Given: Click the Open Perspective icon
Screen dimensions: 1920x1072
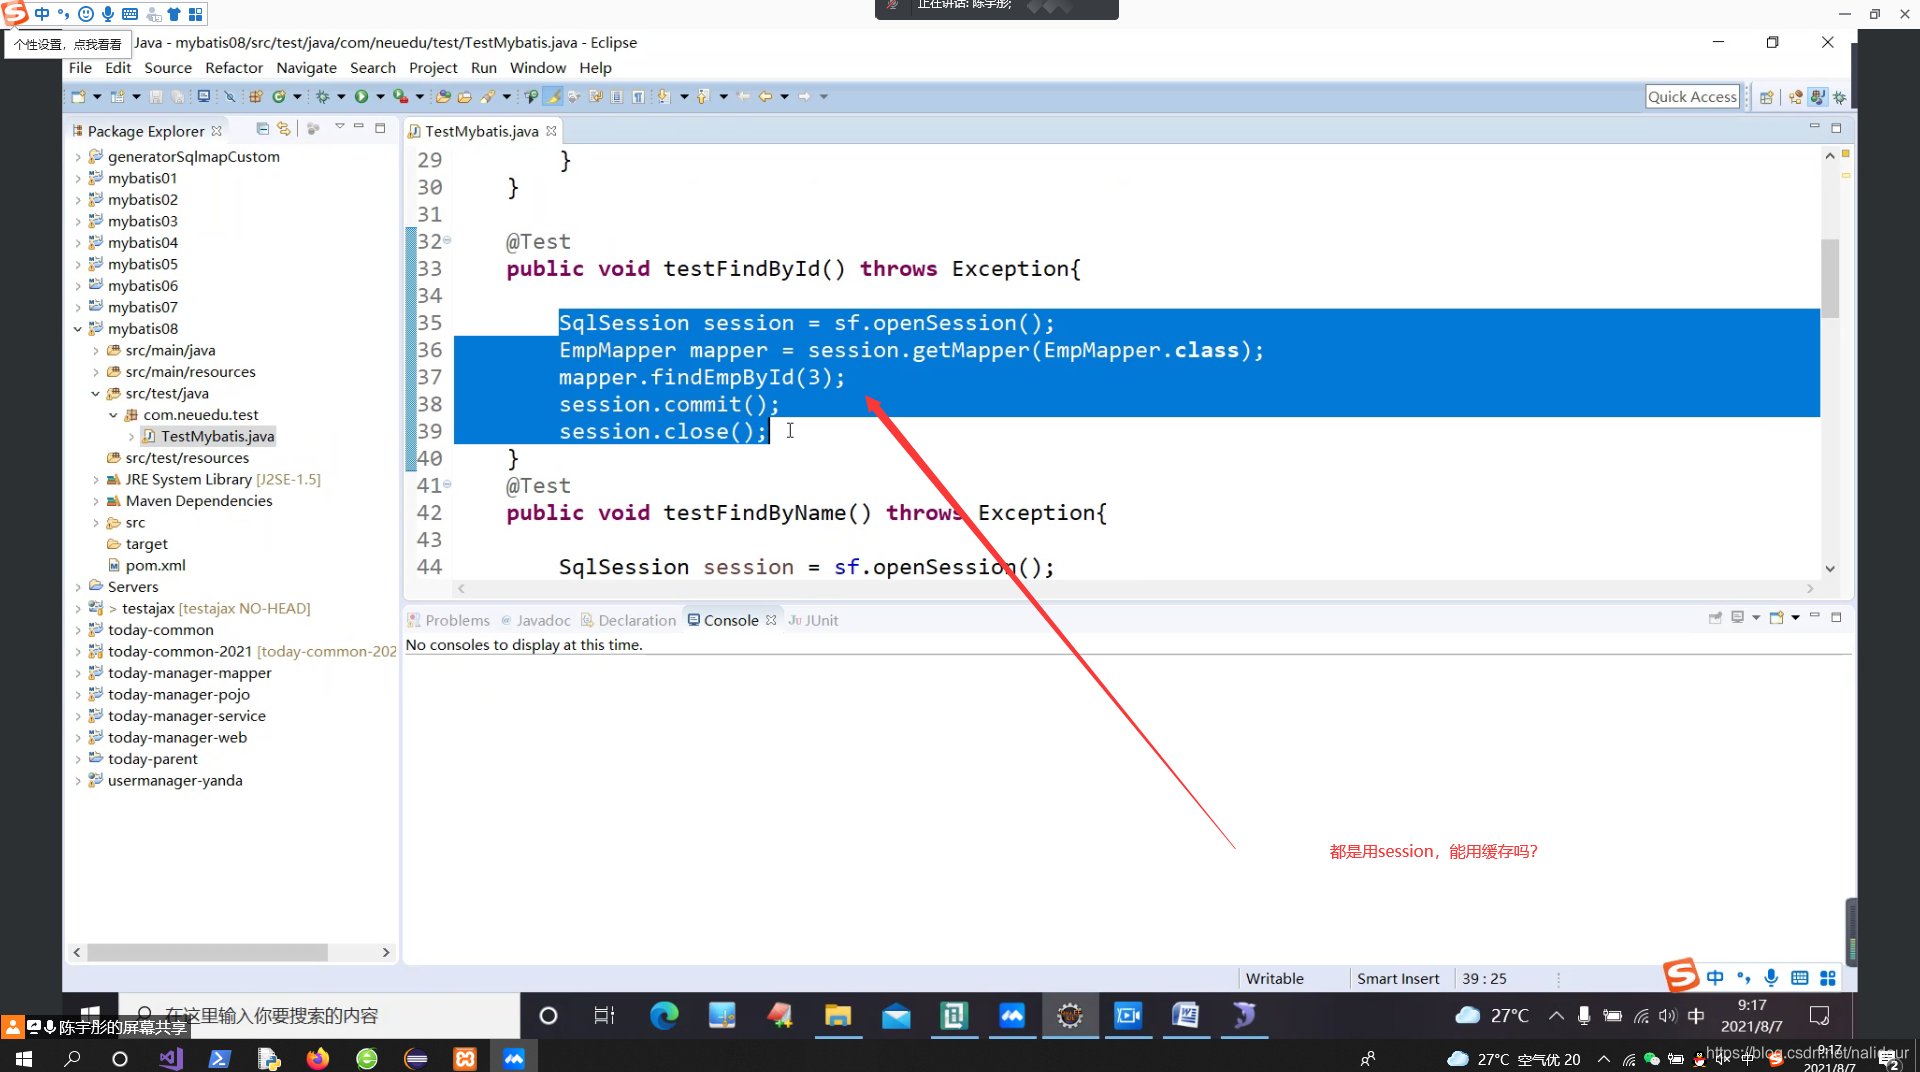Looking at the screenshot, I should click(x=1767, y=97).
